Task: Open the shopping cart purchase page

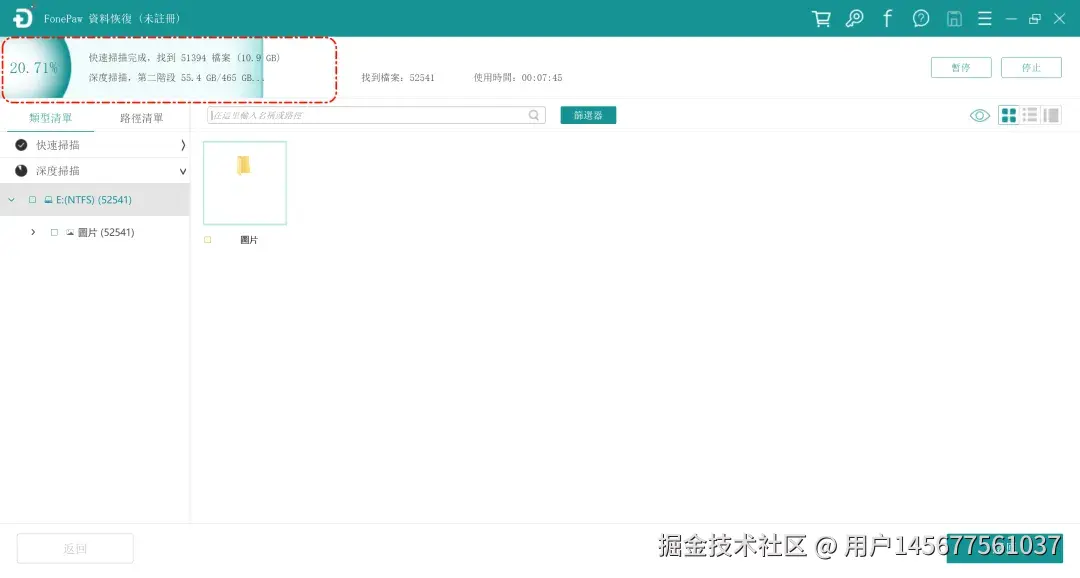Action: [x=822, y=18]
